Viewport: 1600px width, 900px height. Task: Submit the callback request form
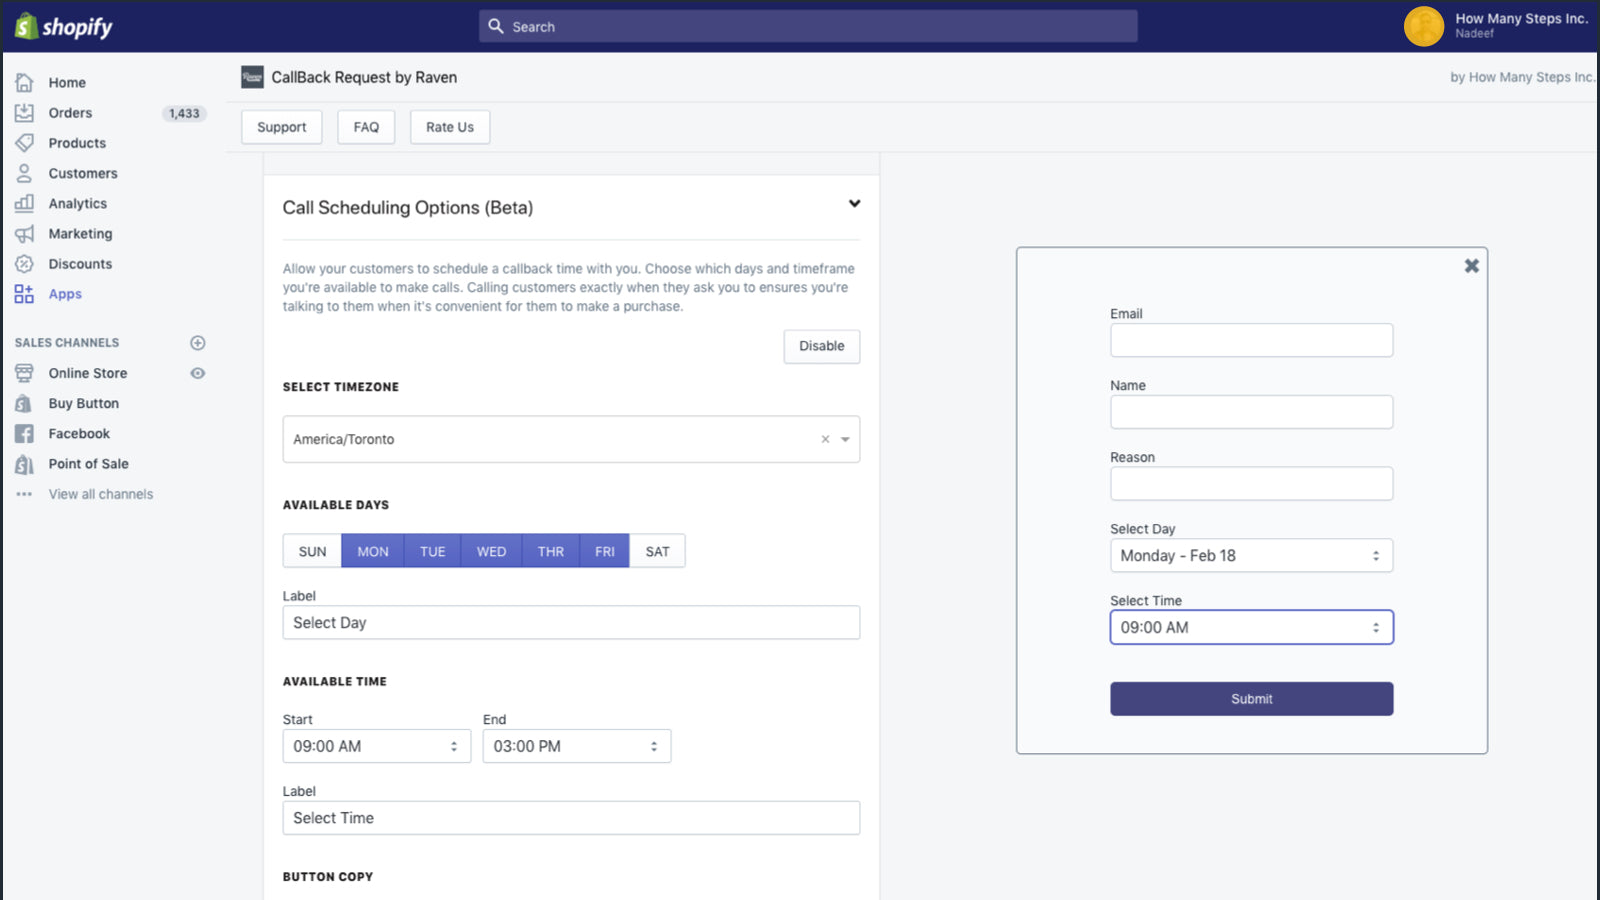click(x=1251, y=698)
